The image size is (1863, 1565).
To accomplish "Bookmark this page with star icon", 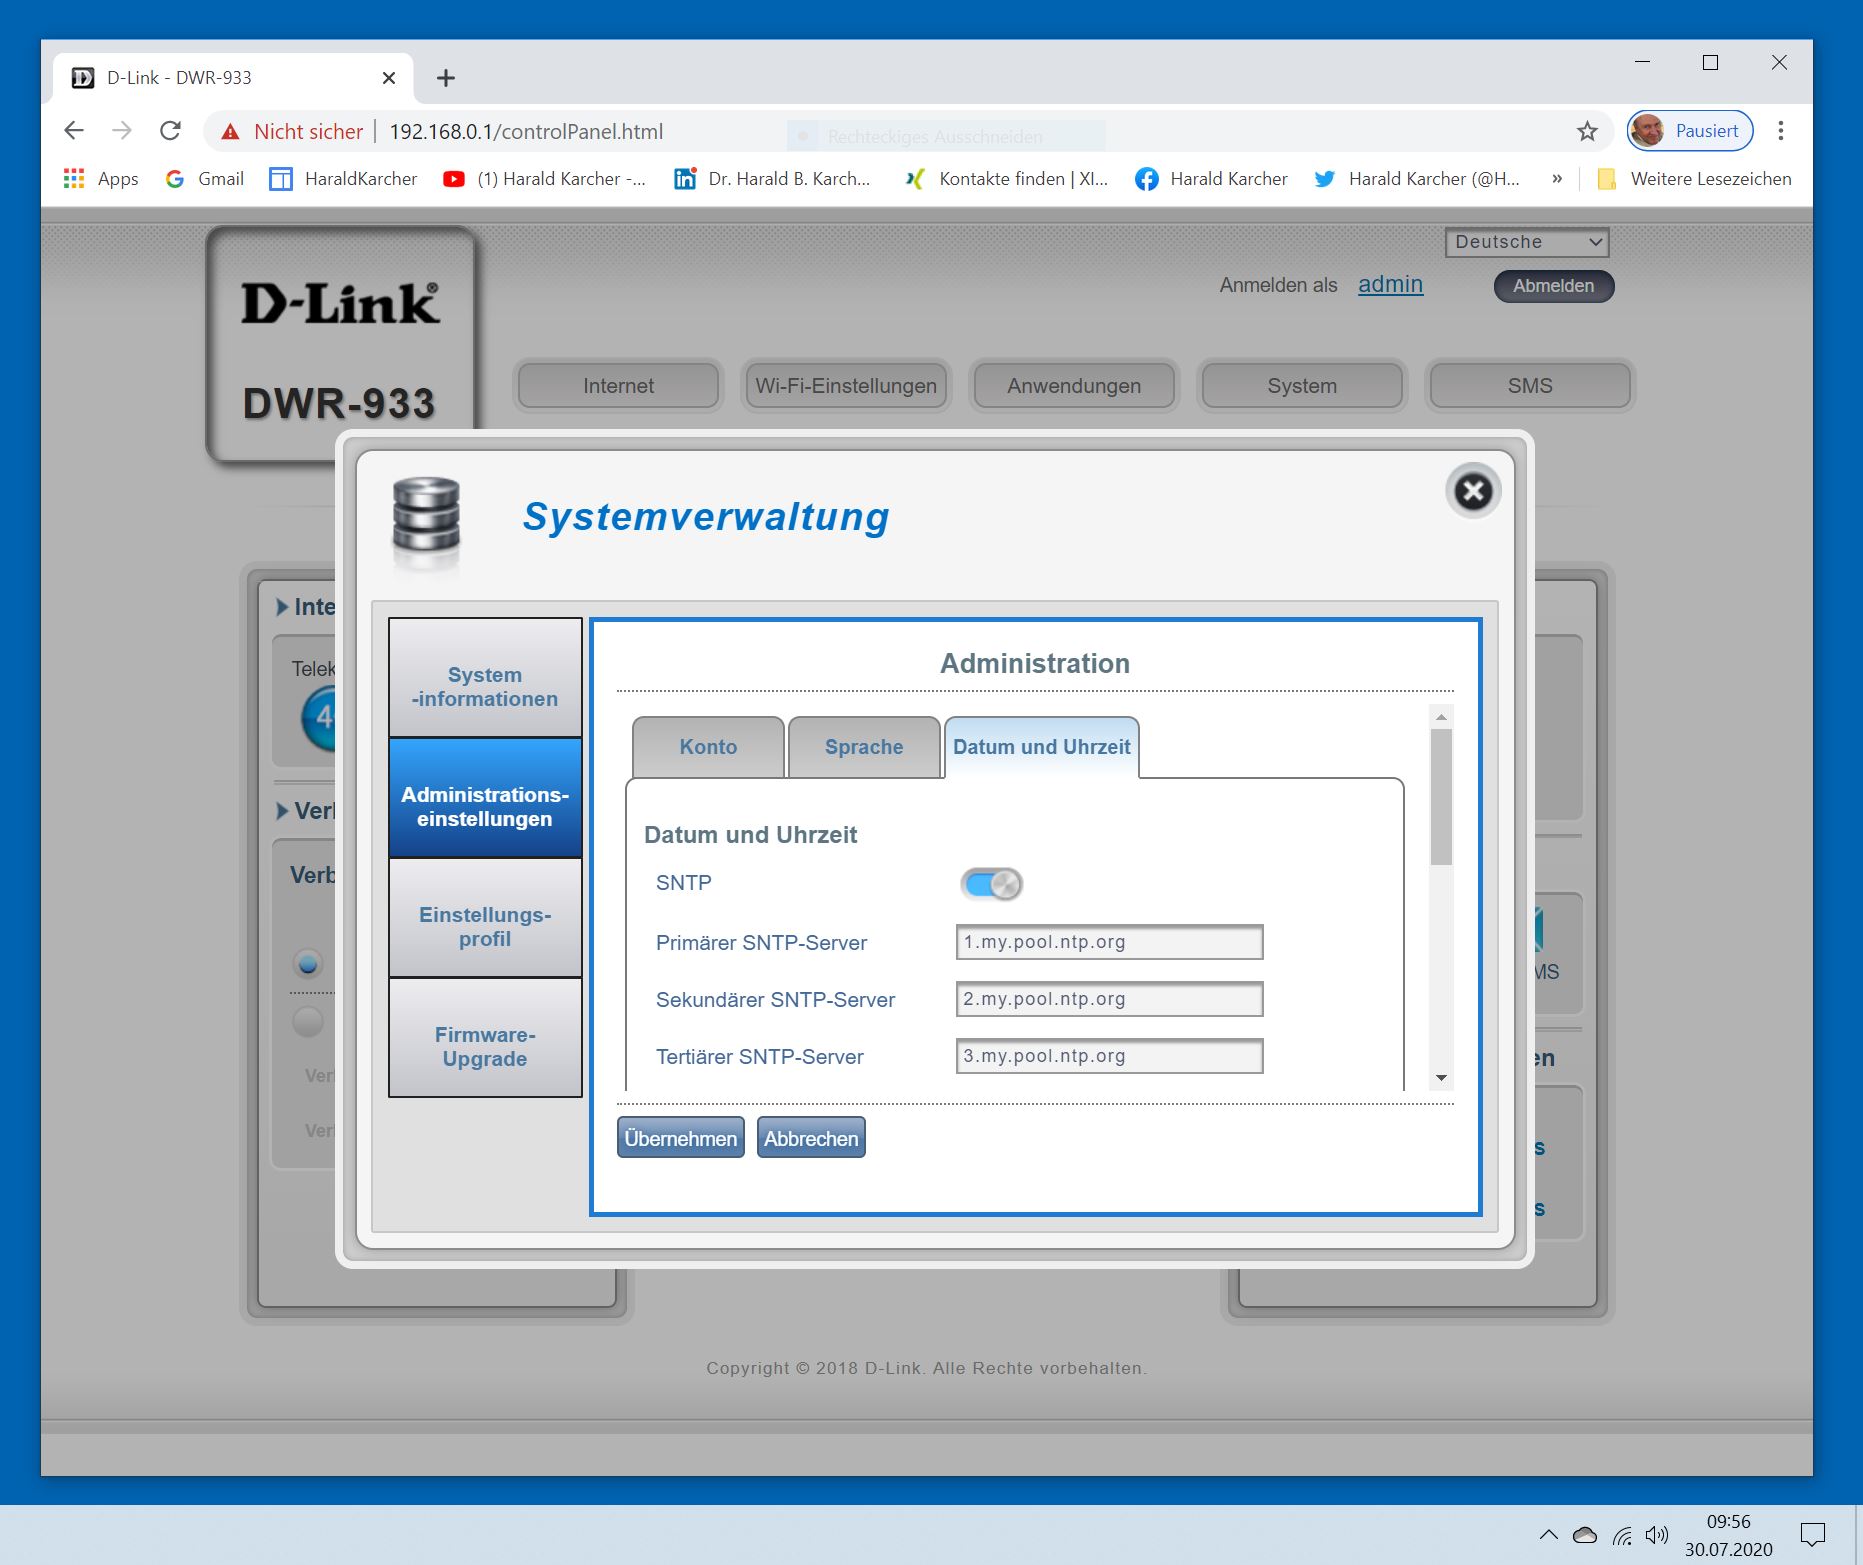I will 1587,131.
